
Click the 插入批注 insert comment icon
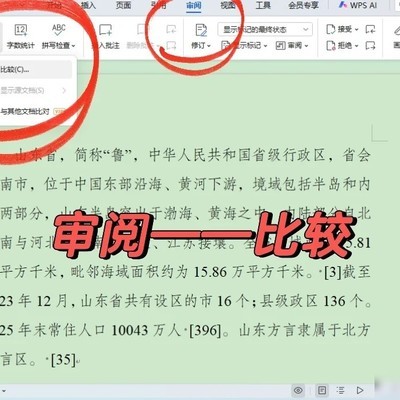[x=106, y=30]
